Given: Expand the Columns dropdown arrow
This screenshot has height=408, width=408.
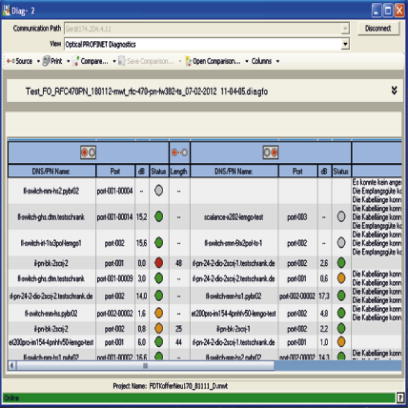Looking at the screenshot, I should (x=277, y=61).
